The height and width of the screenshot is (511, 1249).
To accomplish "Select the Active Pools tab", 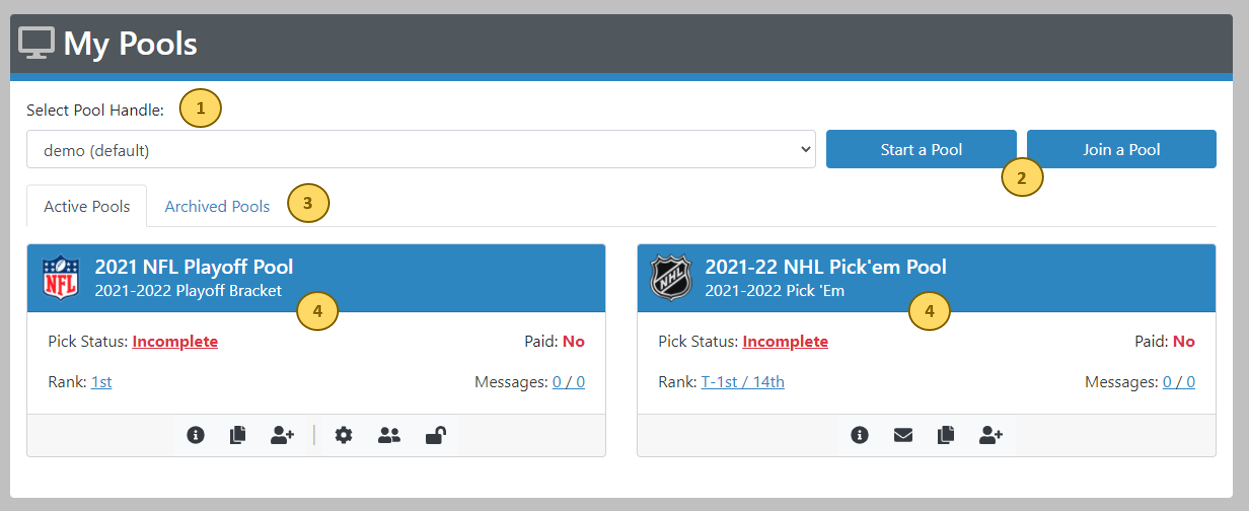I will pos(87,207).
